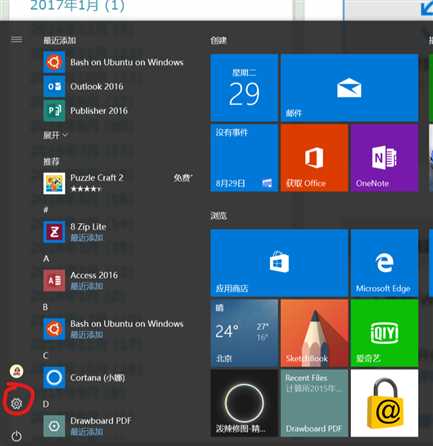Click the # section header
The image size is (433, 446).
coord(46,210)
